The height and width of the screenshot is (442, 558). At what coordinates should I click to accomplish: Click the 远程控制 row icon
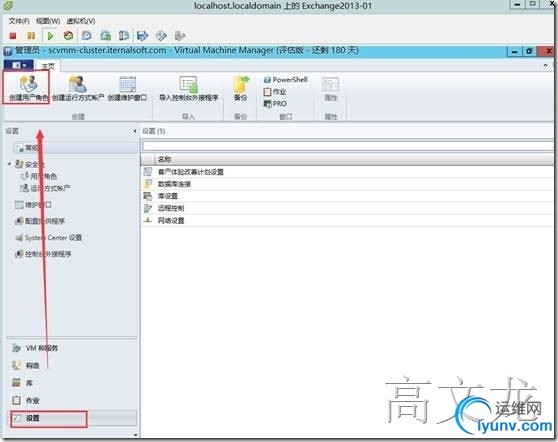148,208
